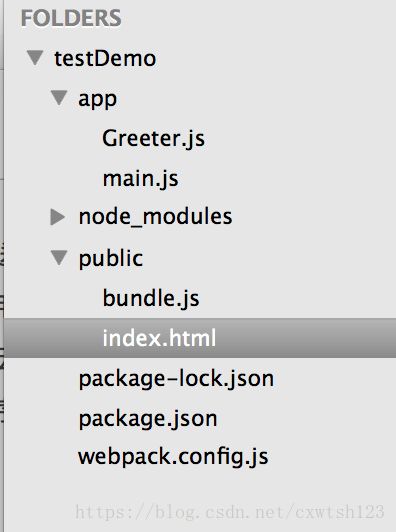Select the app folder label
396x532 pixels.
(98, 99)
